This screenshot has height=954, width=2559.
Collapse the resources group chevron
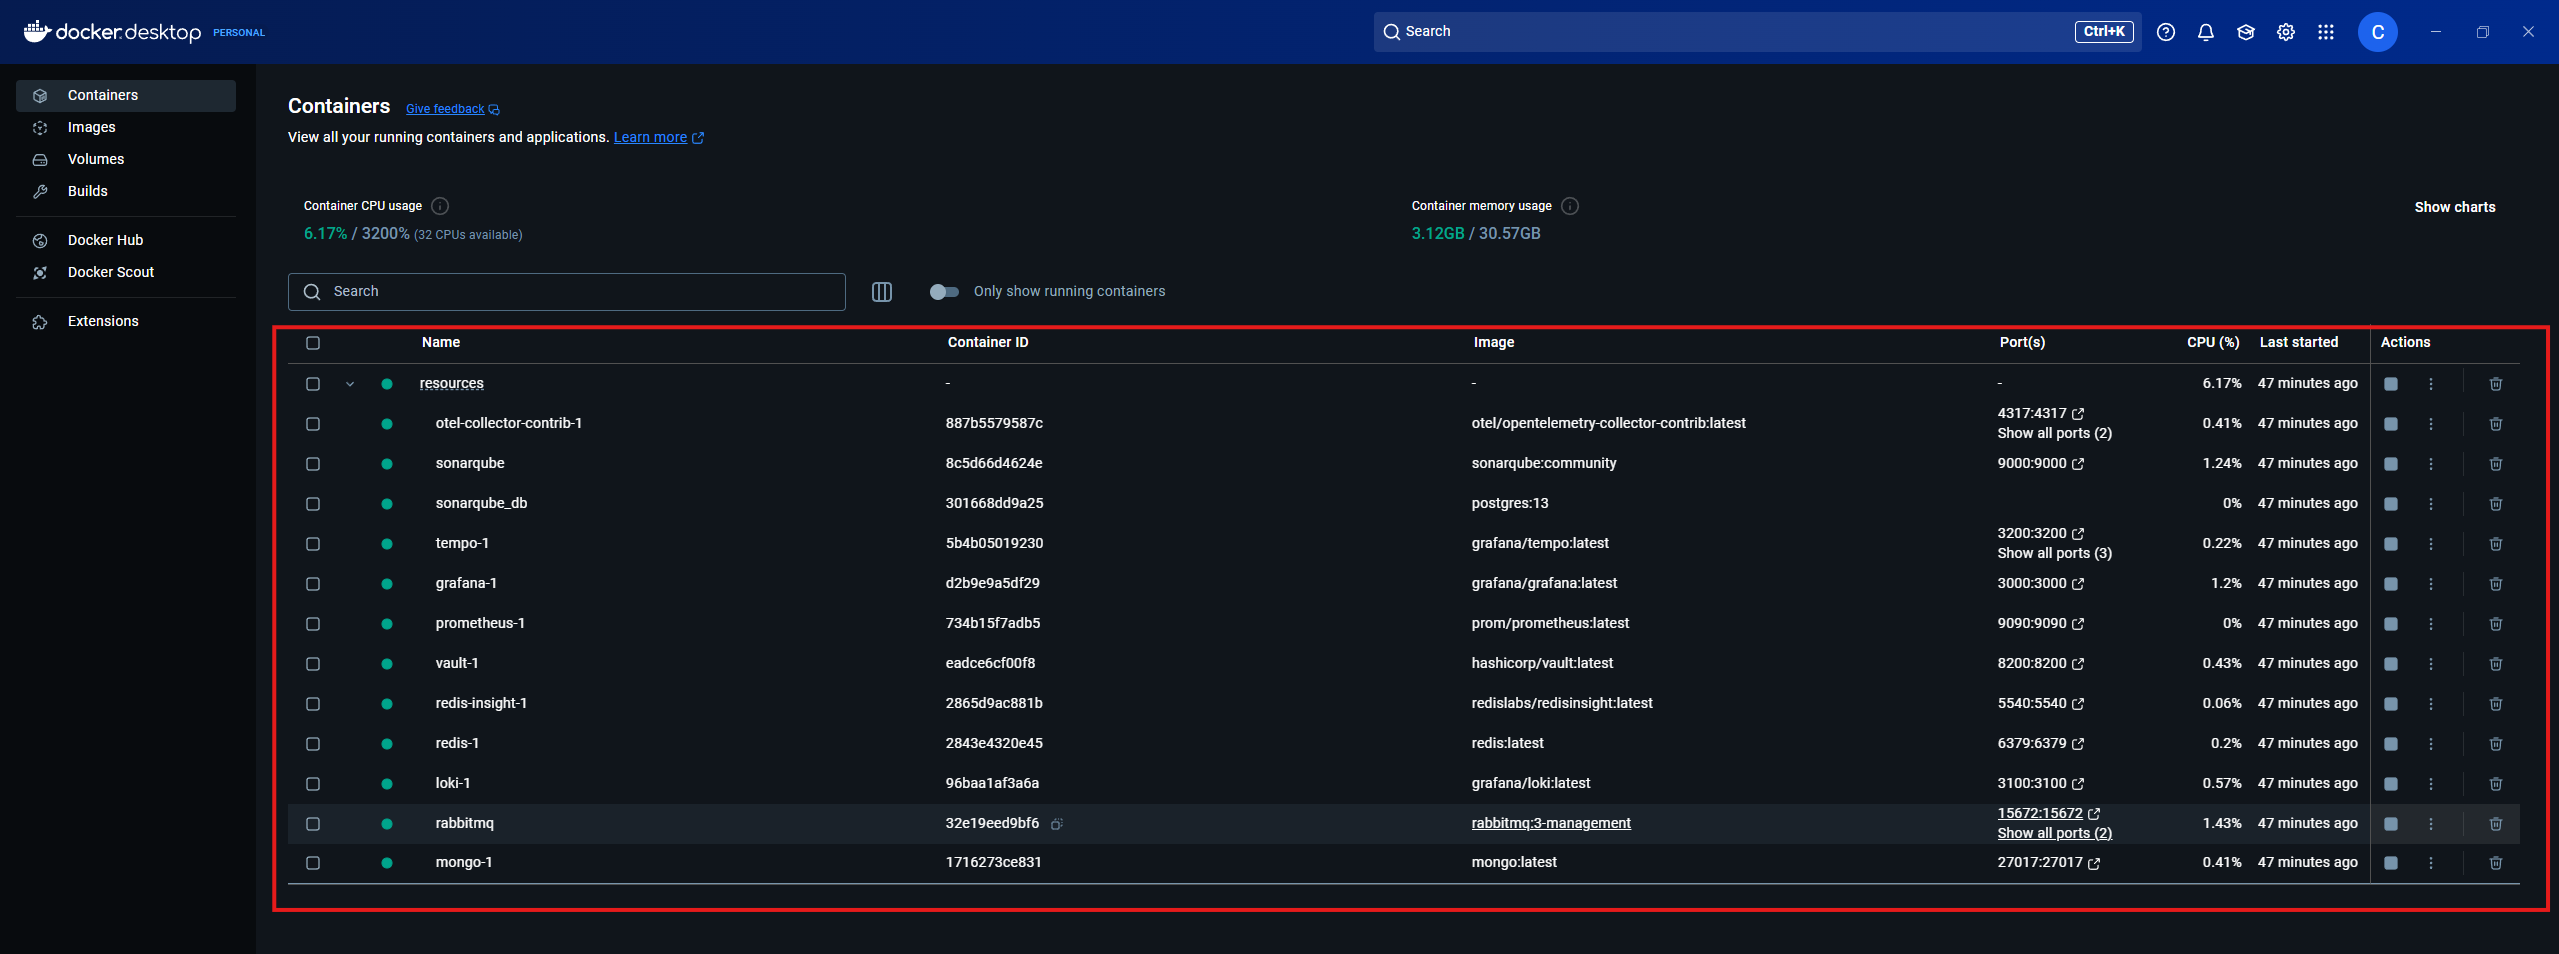pyautogui.click(x=350, y=384)
